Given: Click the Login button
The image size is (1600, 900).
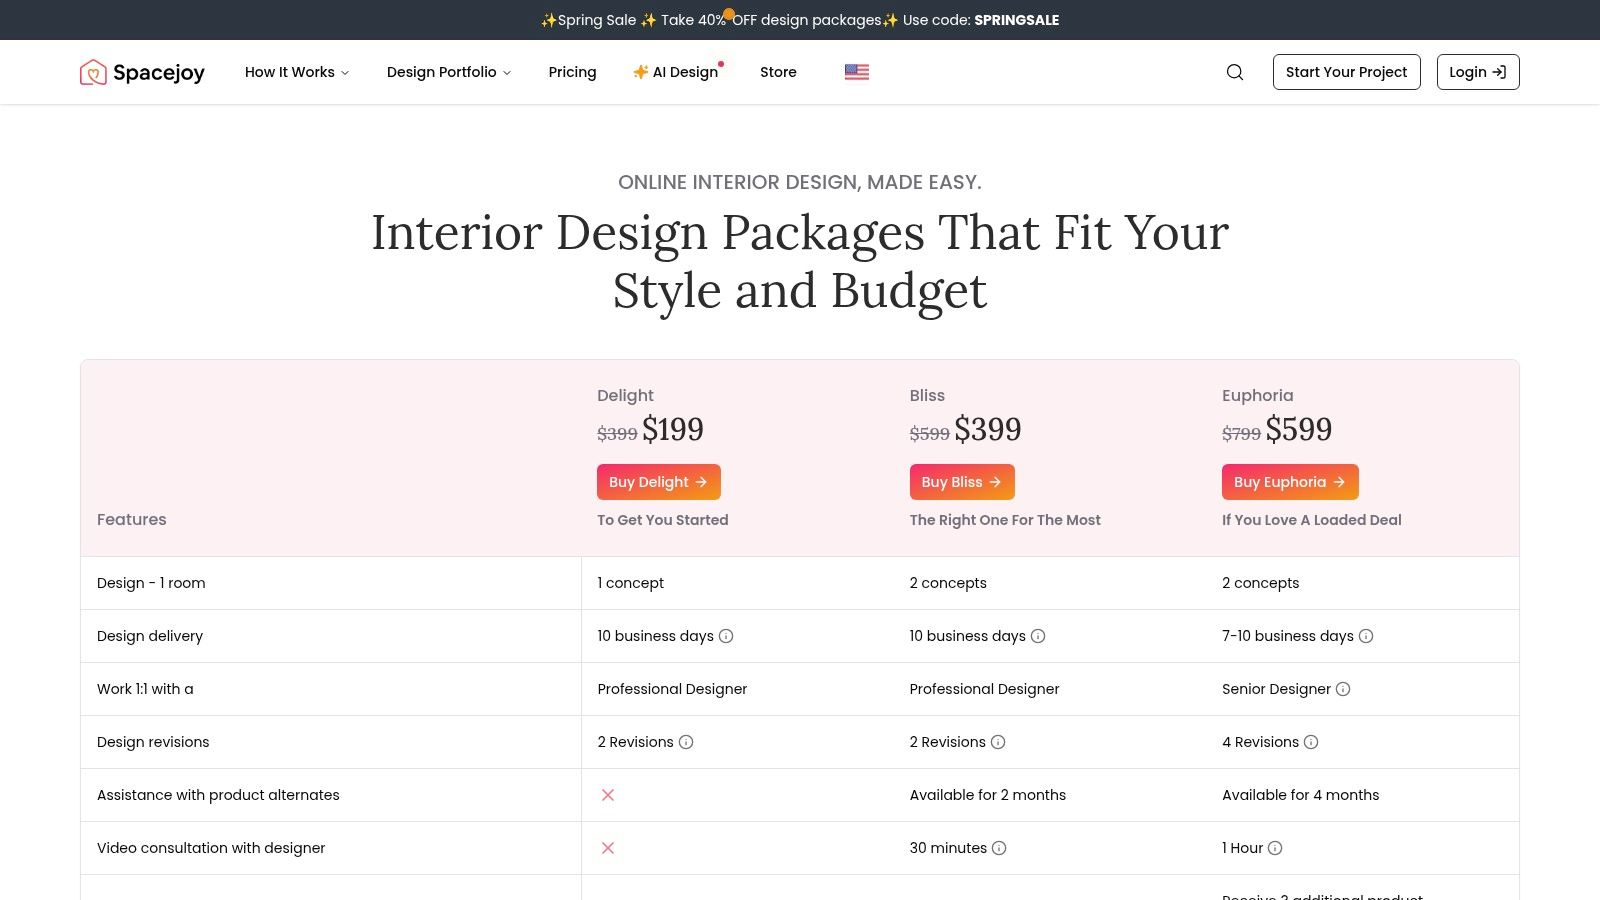Looking at the screenshot, I should click(x=1477, y=72).
